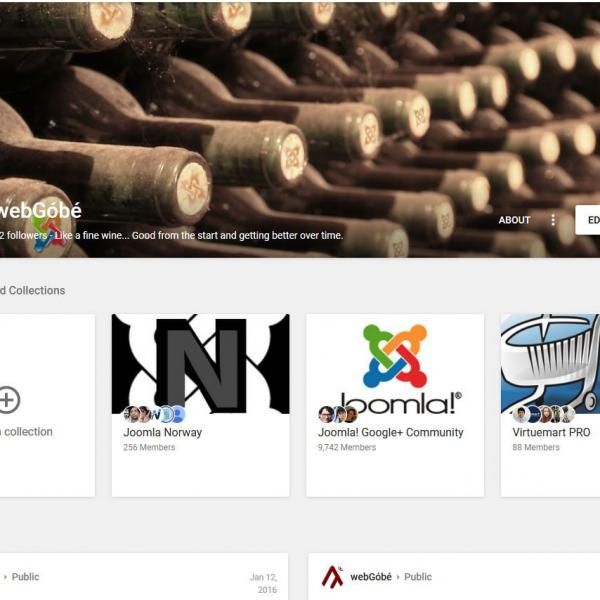
Task: Open the Joomla! logo community image
Action: click(x=395, y=364)
